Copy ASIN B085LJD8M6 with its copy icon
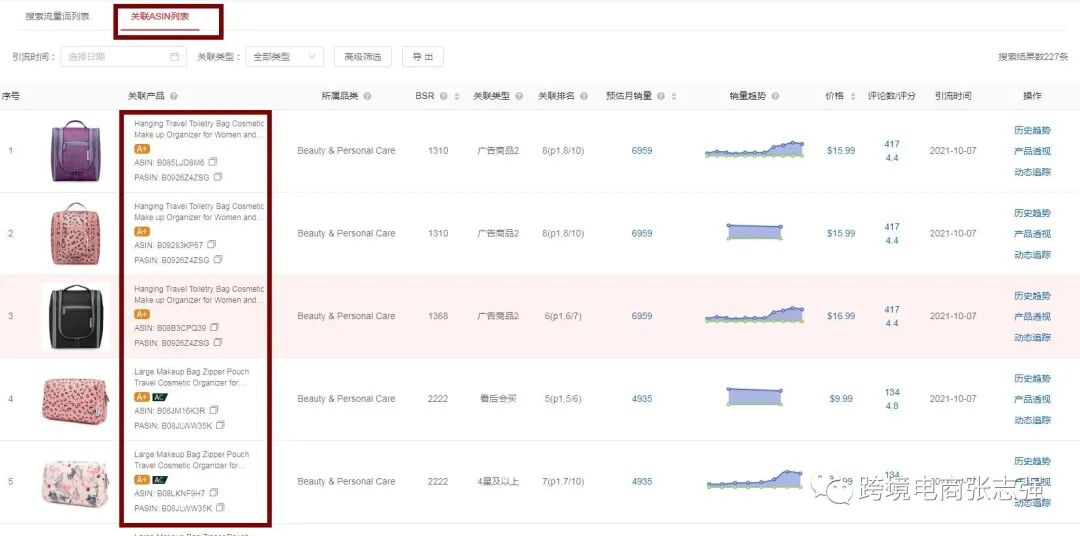 pyautogui.click(x=213, y=162)
